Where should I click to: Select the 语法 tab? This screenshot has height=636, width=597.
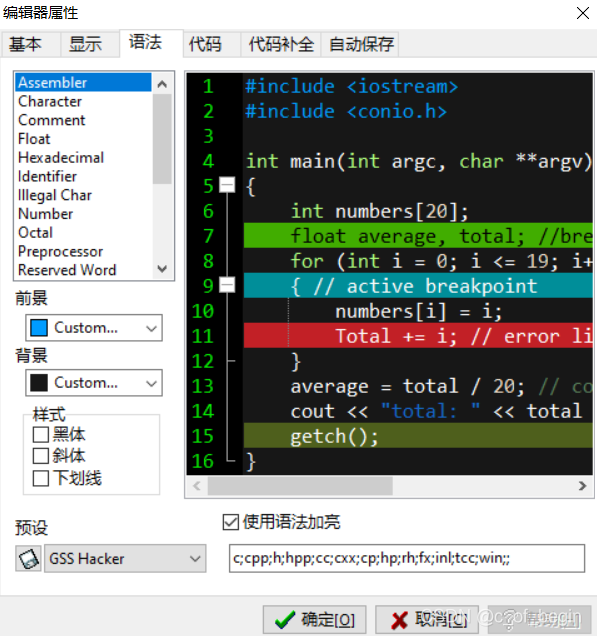point(151,43)
